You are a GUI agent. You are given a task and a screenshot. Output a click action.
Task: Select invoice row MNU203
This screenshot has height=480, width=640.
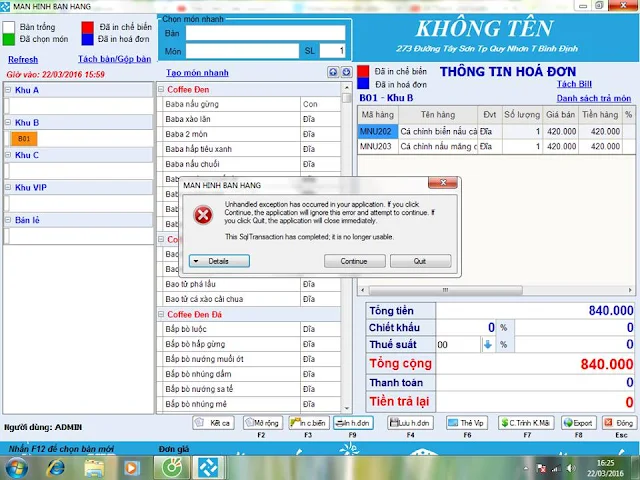click(x=496, y=147)
